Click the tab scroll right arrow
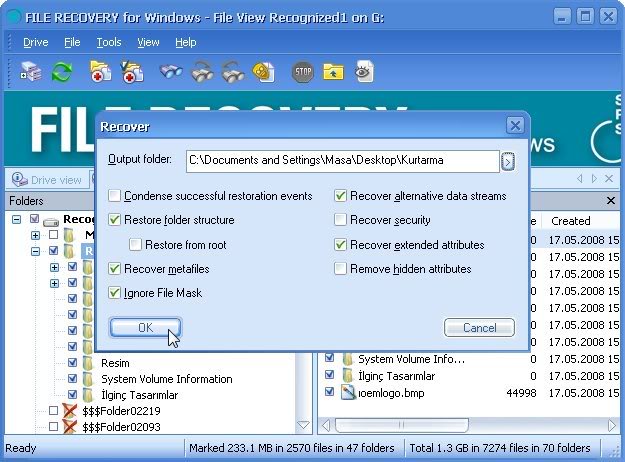Image resolution: width=625 pixels, height=462 pixels. [x=594, y=179]
